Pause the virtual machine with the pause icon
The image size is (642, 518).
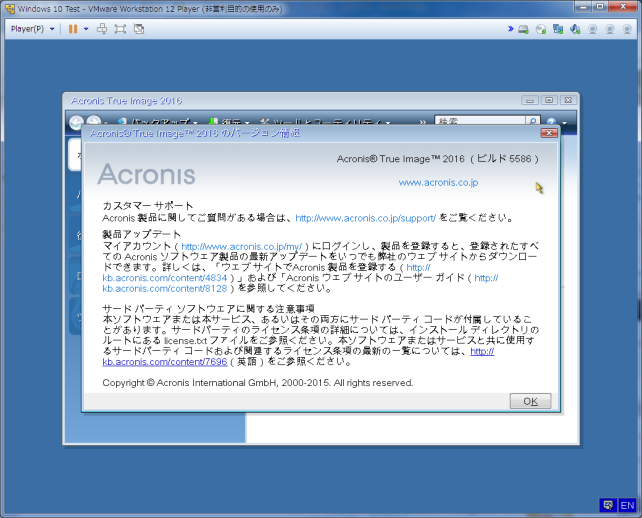(x=73, y=29)
